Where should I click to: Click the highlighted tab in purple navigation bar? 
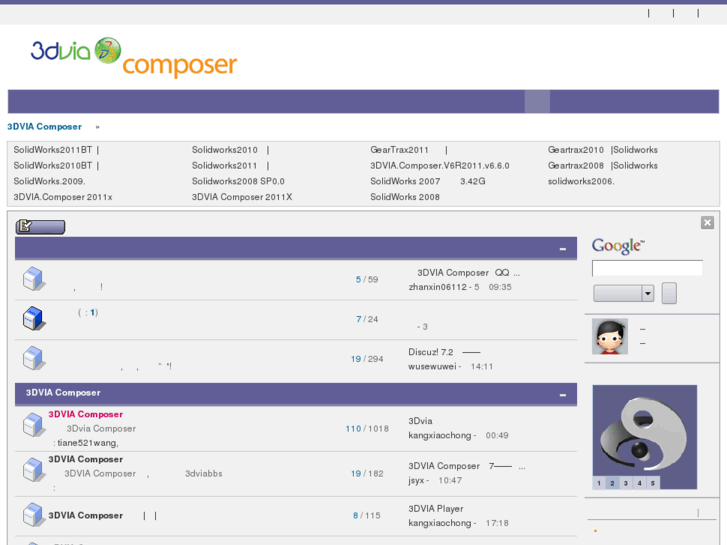tap(537, 102)
